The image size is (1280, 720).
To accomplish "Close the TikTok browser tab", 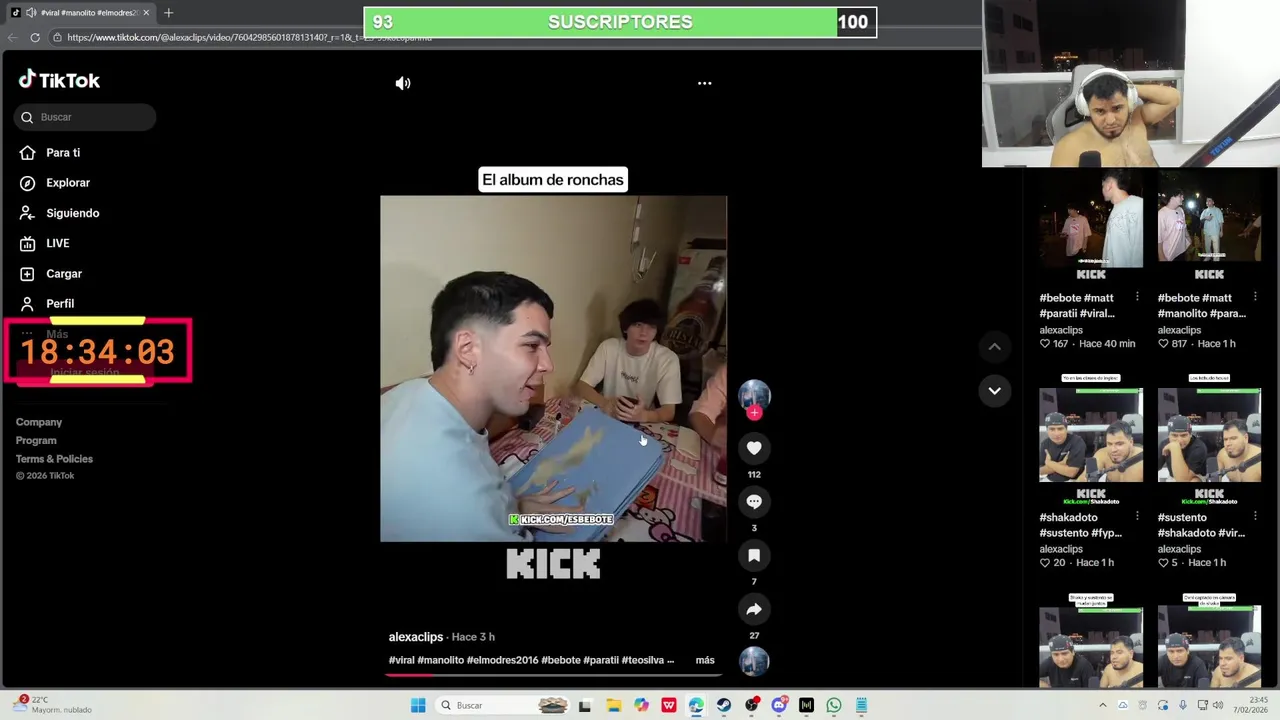I will coord(146,13).
